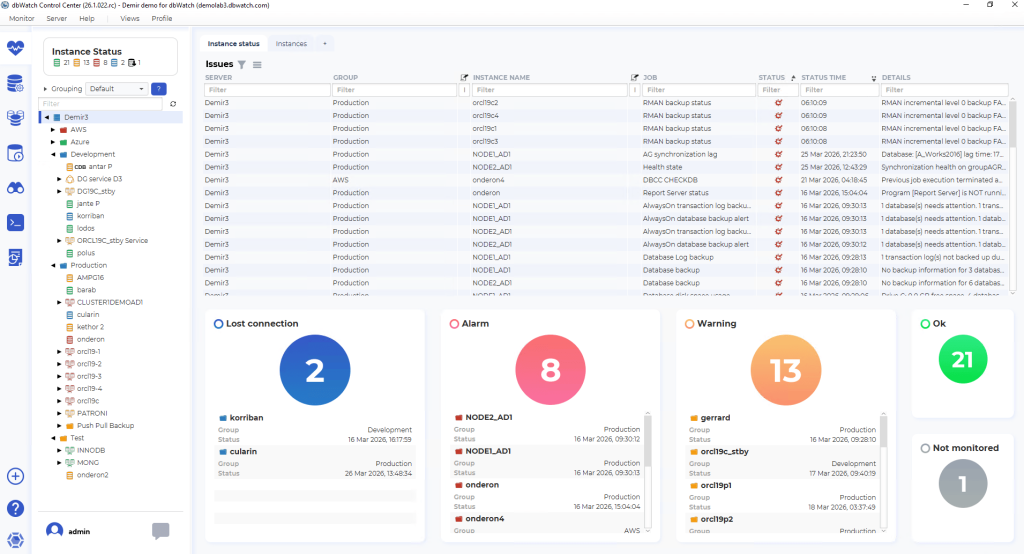Click the SERVER column filter field
This screenshot has width=1024, height=554.
(266, 90)
